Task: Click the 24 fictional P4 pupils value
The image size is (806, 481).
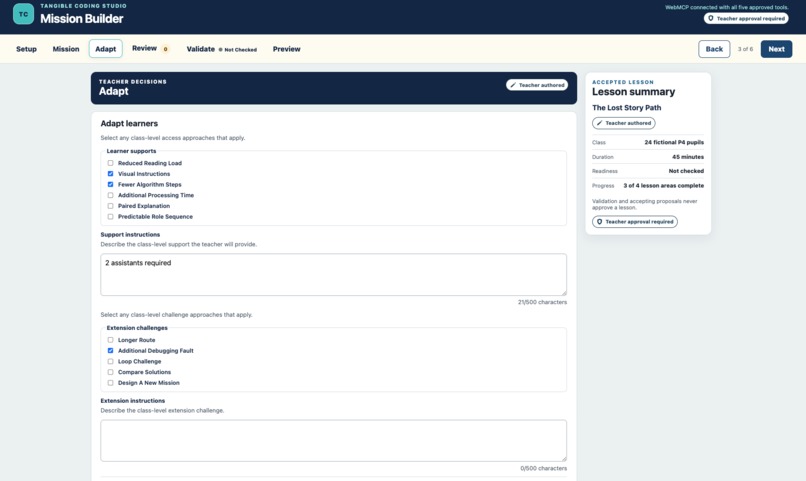Action: pos(674,142)
